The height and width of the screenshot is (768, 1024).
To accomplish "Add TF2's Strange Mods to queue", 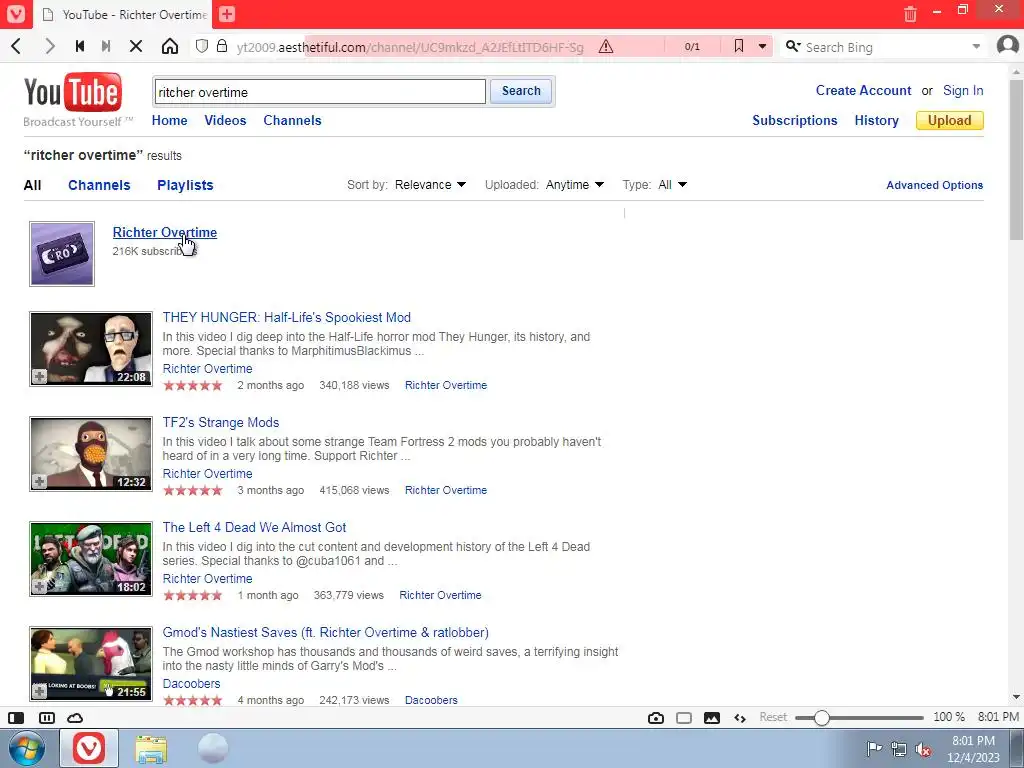I will point(40,482).
